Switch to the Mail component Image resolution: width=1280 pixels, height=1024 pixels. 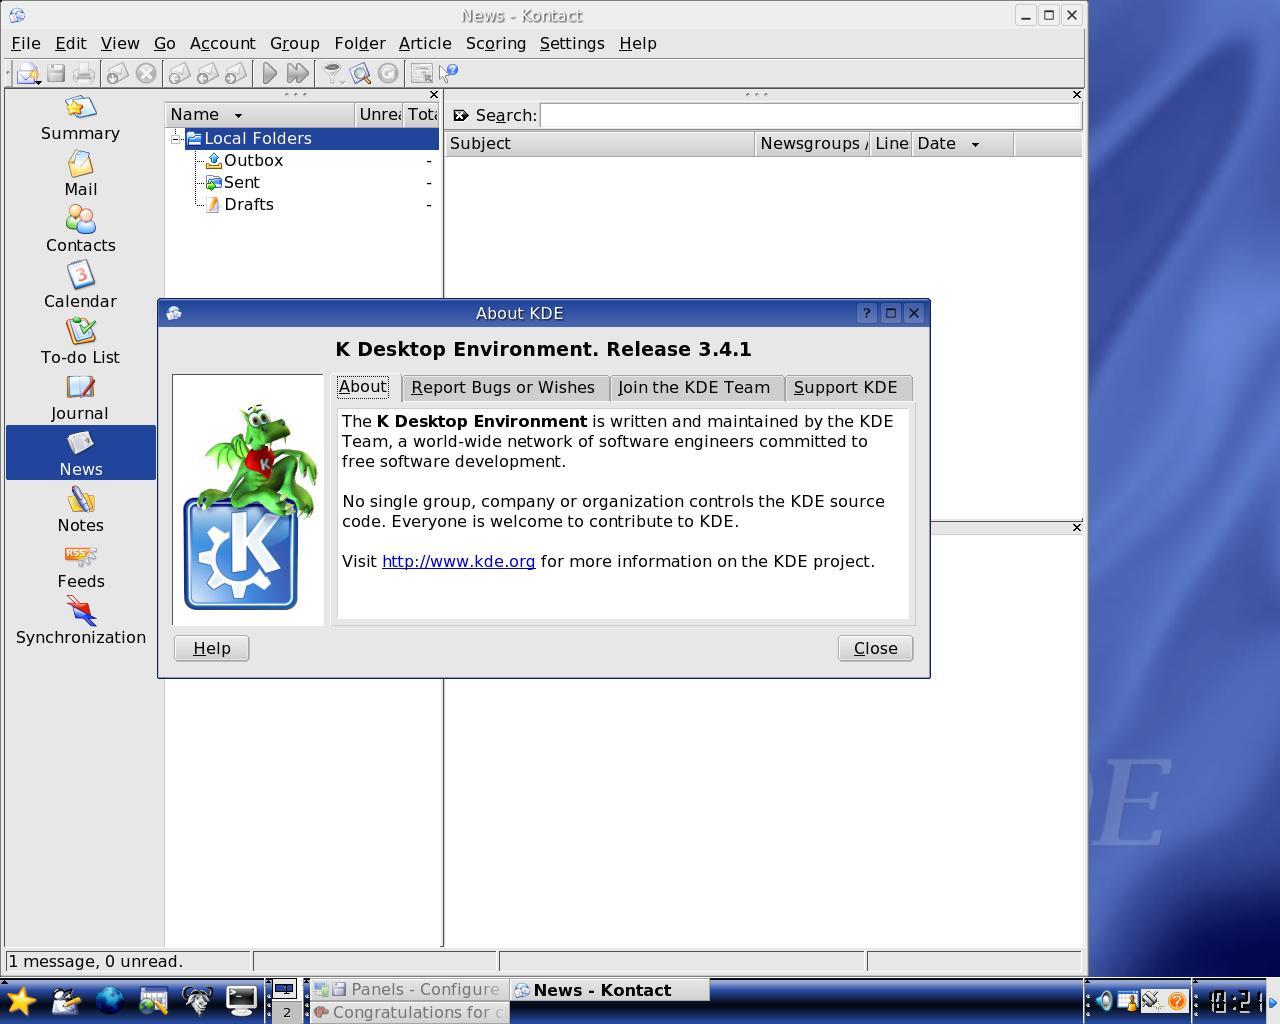[80, 174]
